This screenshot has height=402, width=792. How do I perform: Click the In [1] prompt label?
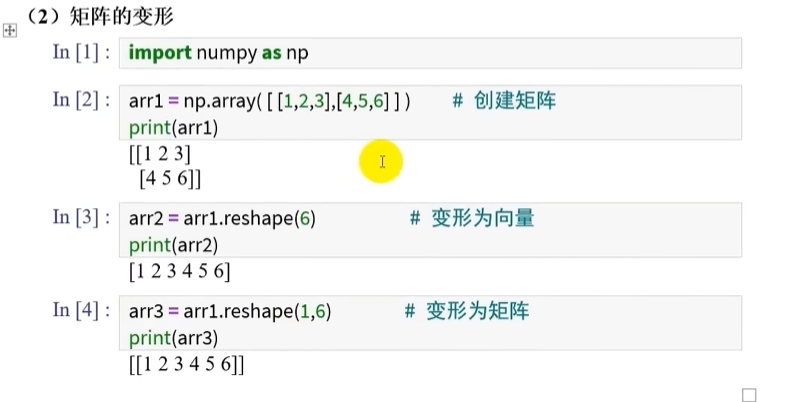pos(82,53)
